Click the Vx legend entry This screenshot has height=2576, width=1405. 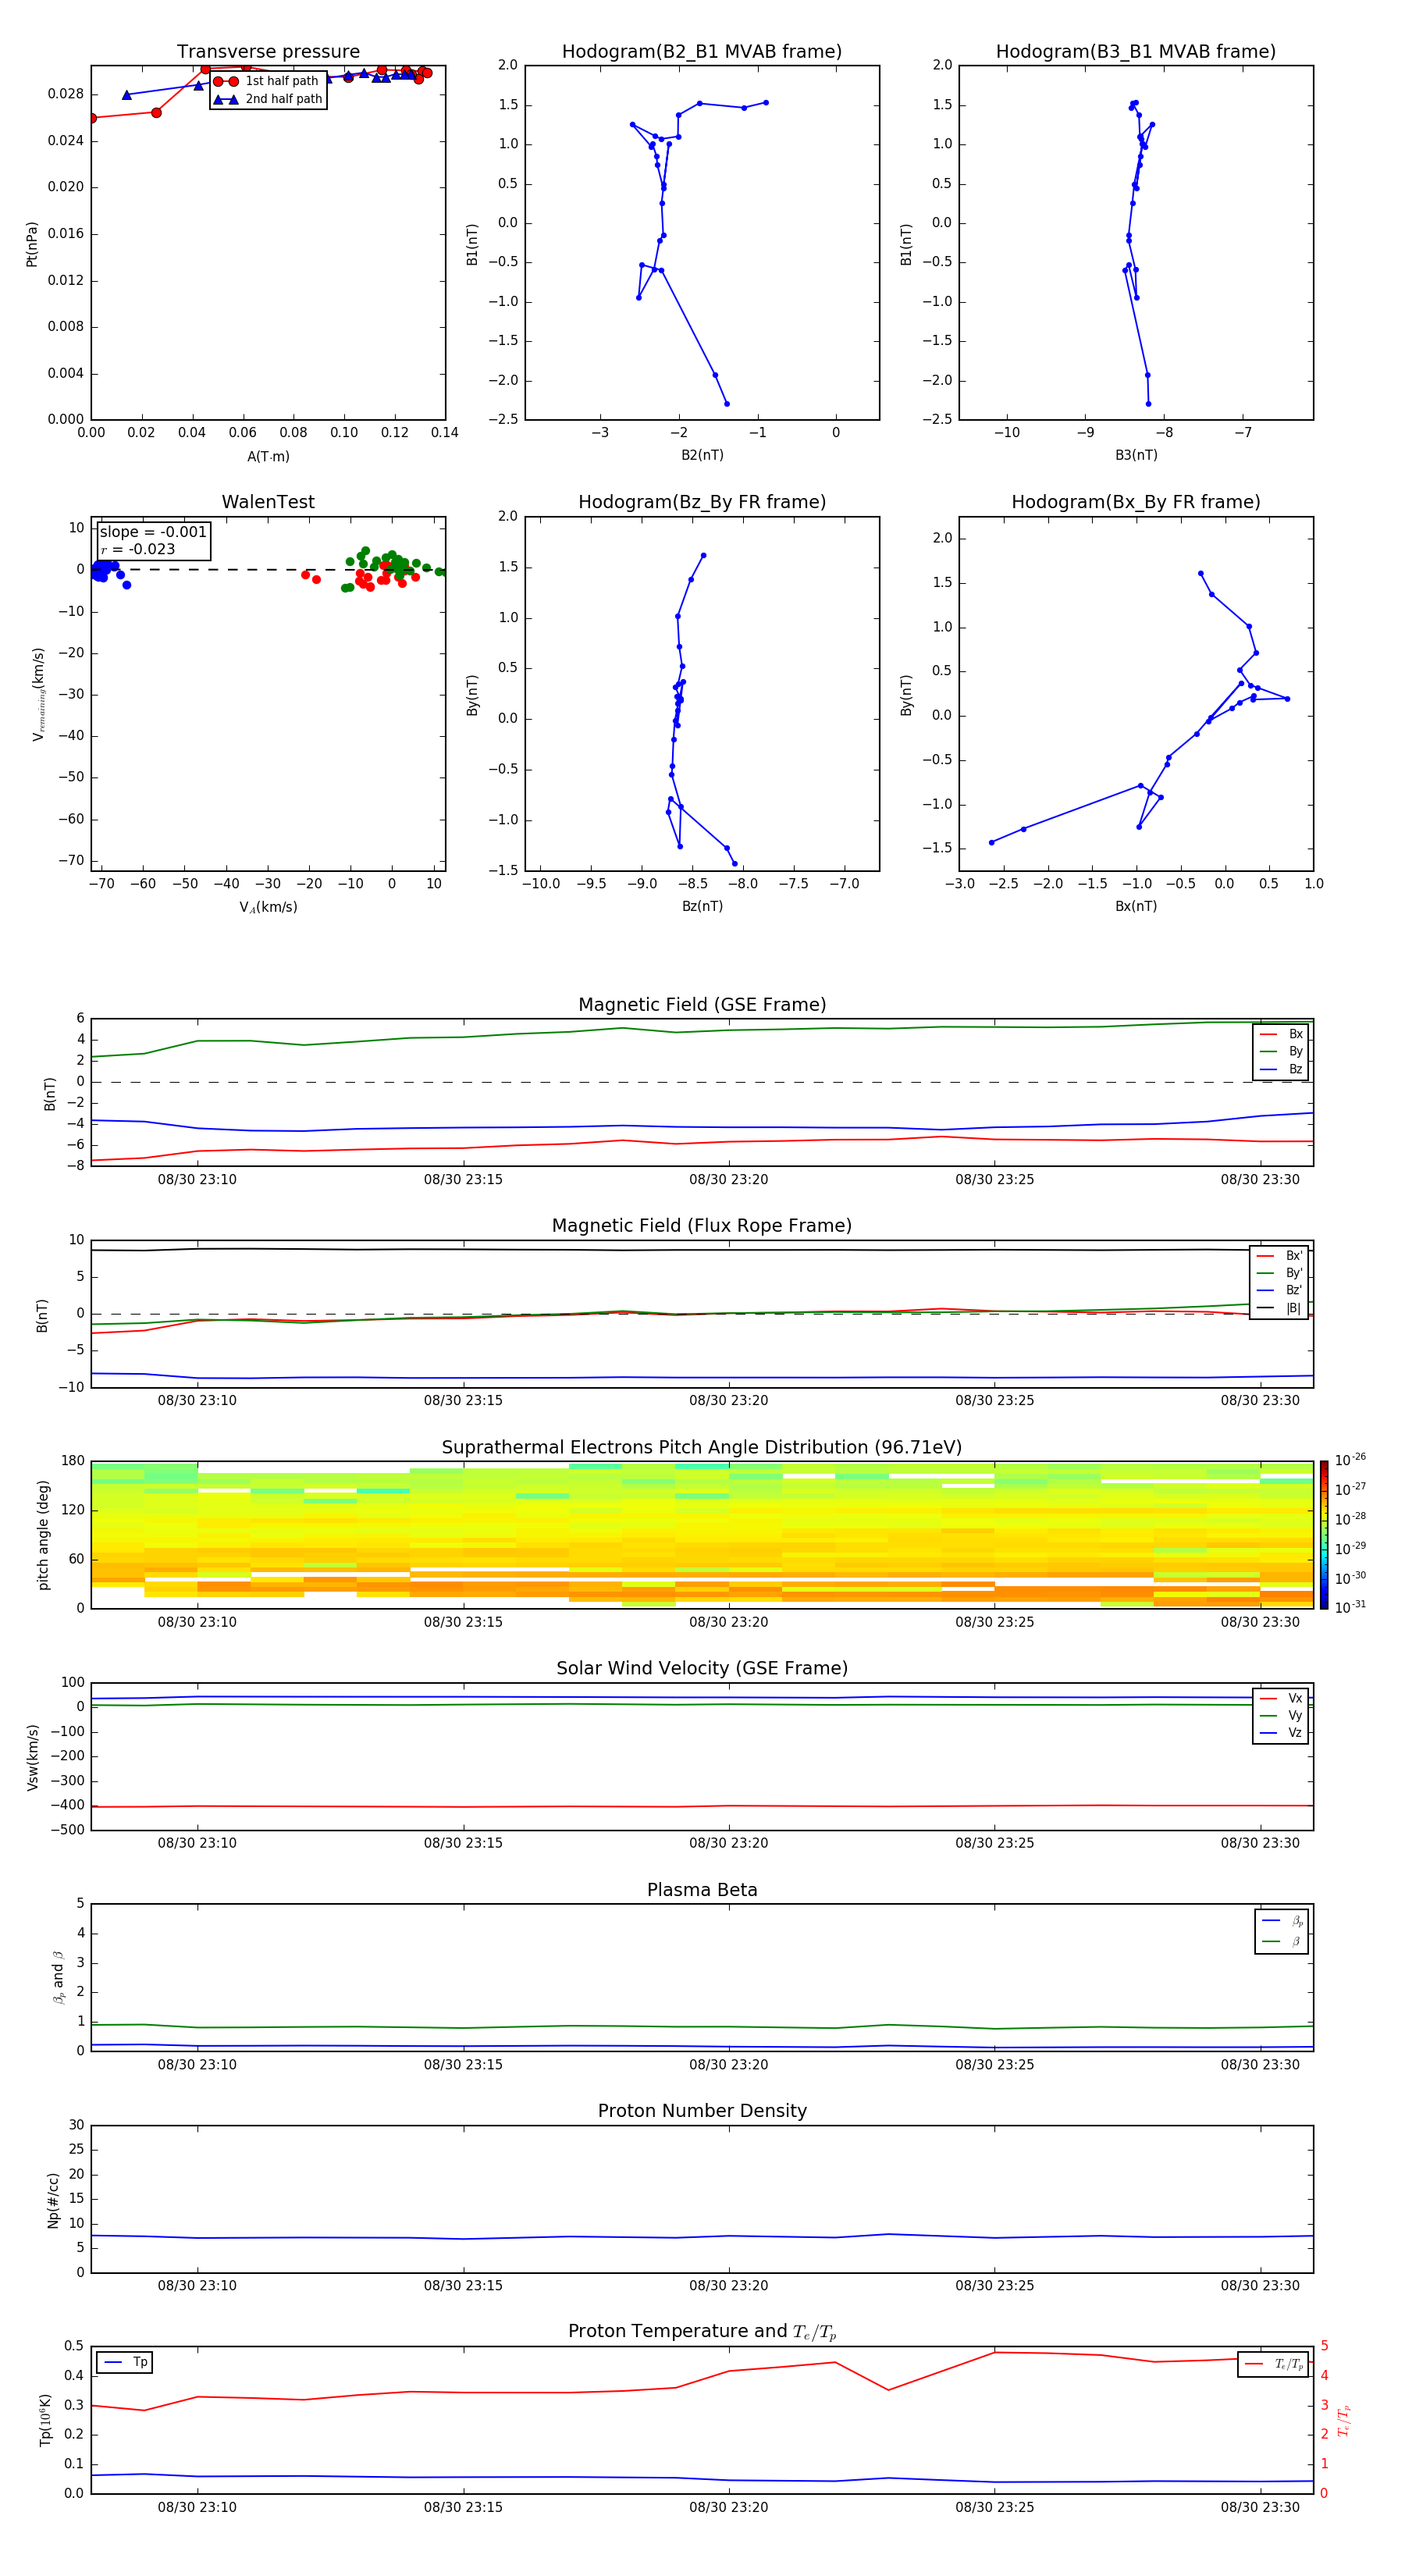tap(1281, 1698)
